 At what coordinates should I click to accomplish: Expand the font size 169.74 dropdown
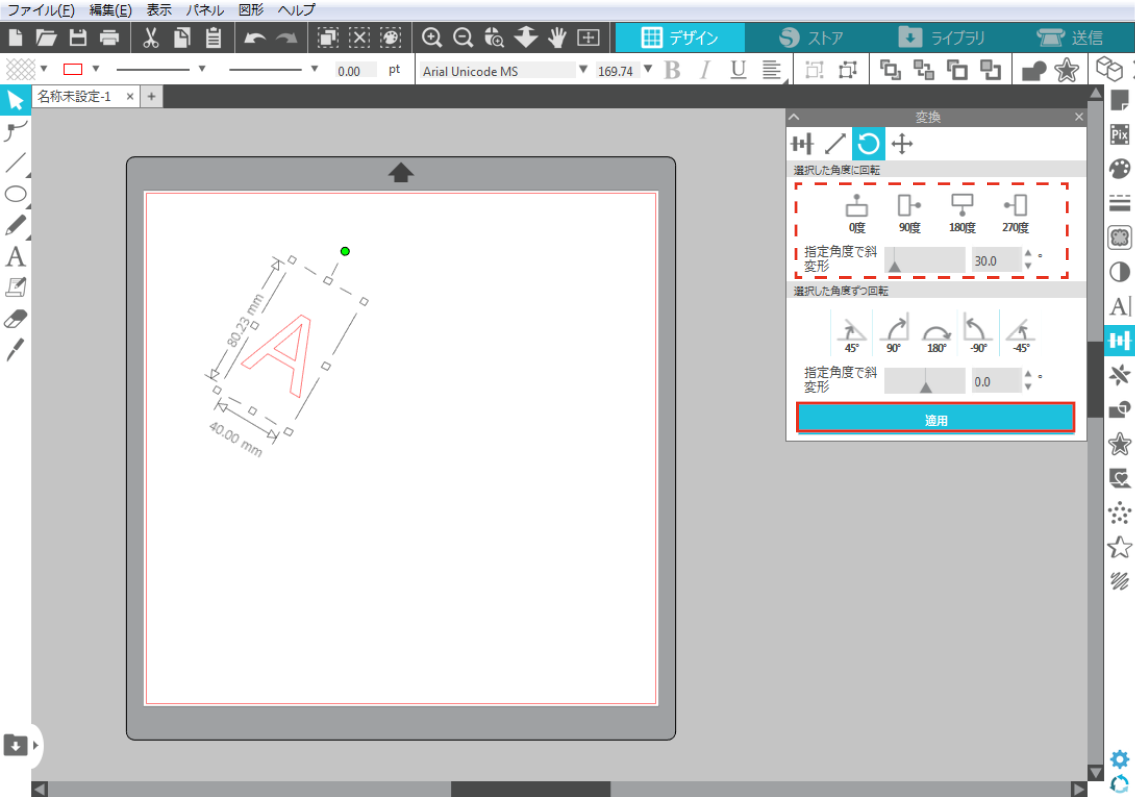pyautogui.click(x=647, y=70)
